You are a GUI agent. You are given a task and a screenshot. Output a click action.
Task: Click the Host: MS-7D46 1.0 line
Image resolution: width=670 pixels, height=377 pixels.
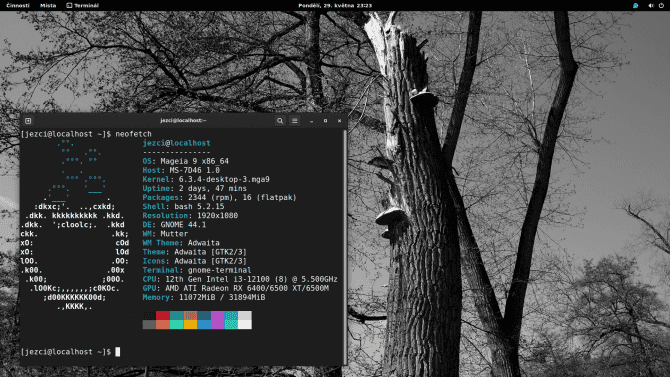click(x=181, y=170)
